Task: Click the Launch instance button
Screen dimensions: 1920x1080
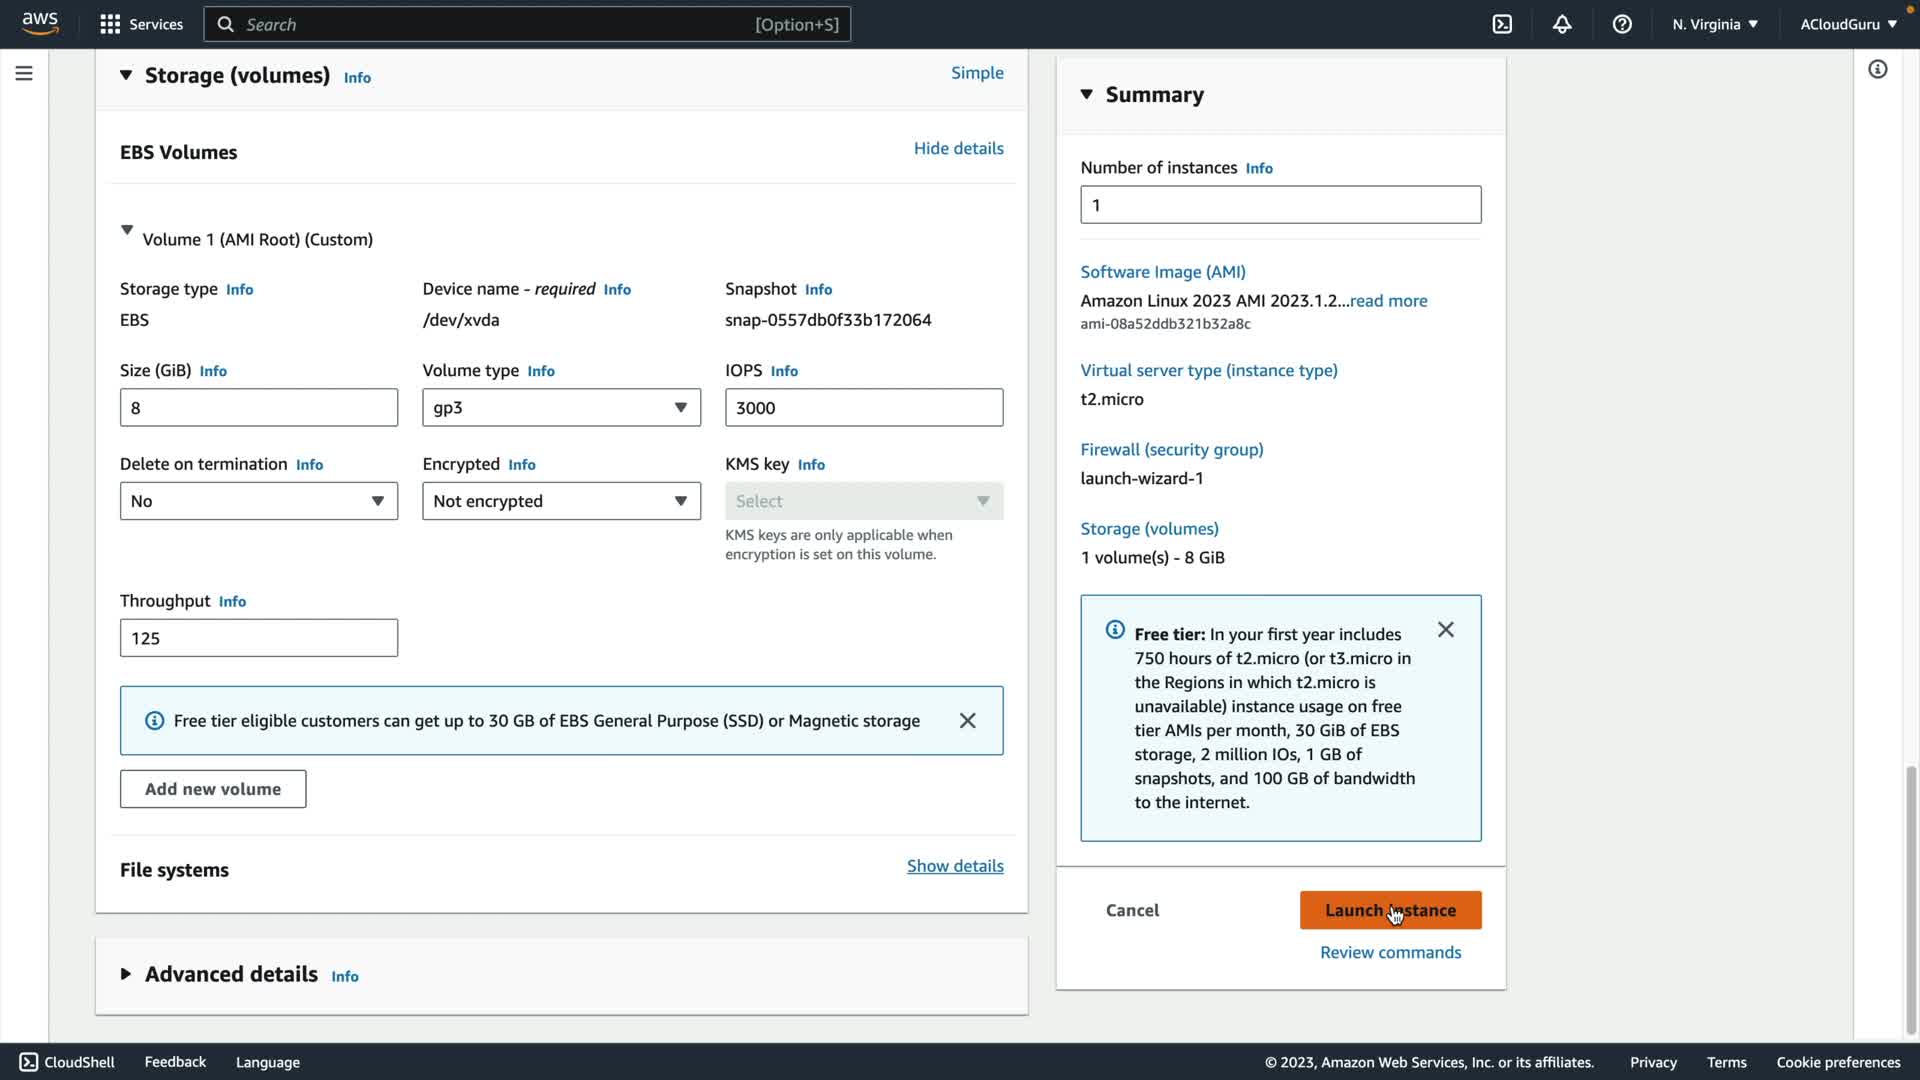Action: [1390, 910]
